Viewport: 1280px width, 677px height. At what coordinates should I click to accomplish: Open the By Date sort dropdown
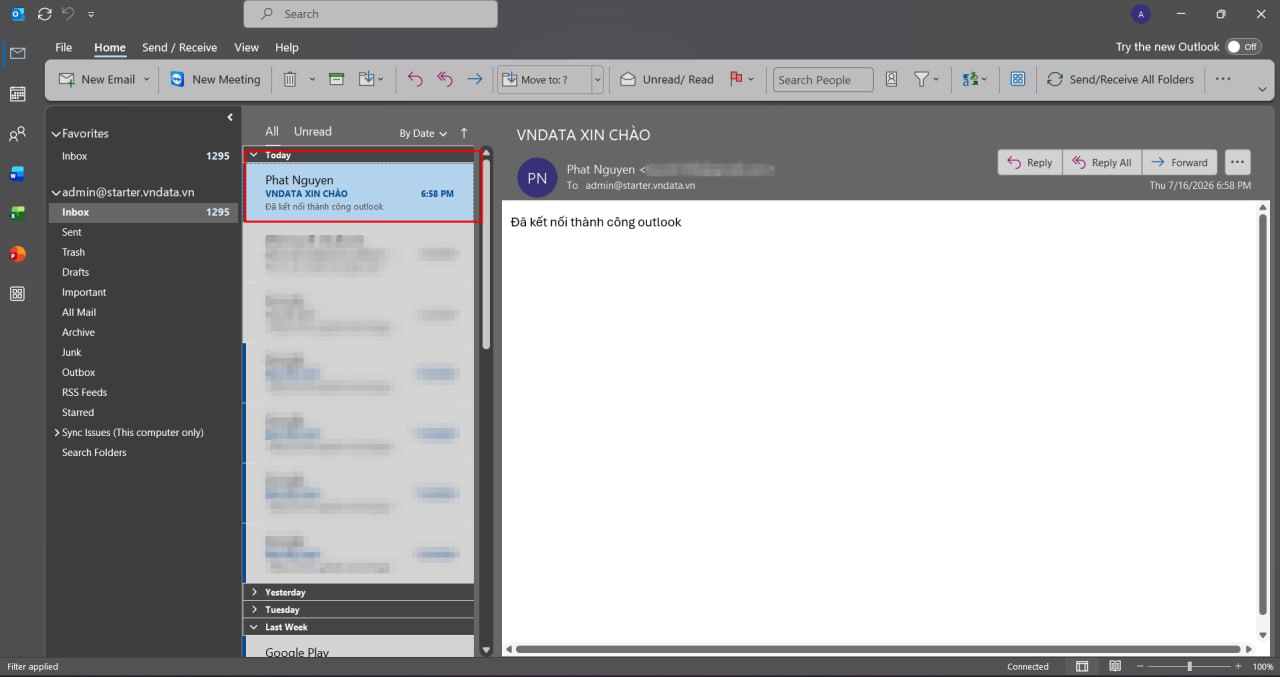click(422, 133)
